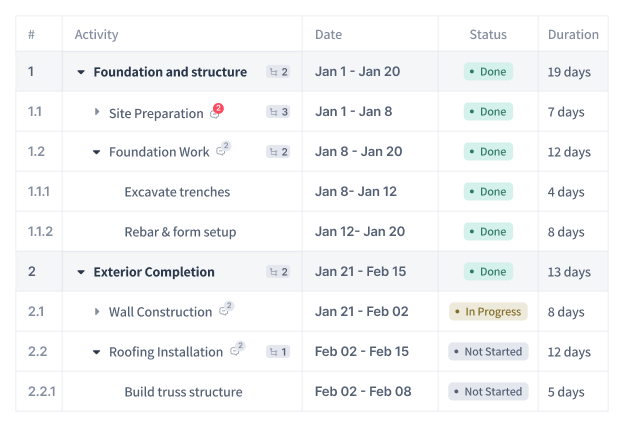Click subtask count badge on Exterior Completion
Image resolution: width=624 pixels, height=427 pixels.
(278, 272)
